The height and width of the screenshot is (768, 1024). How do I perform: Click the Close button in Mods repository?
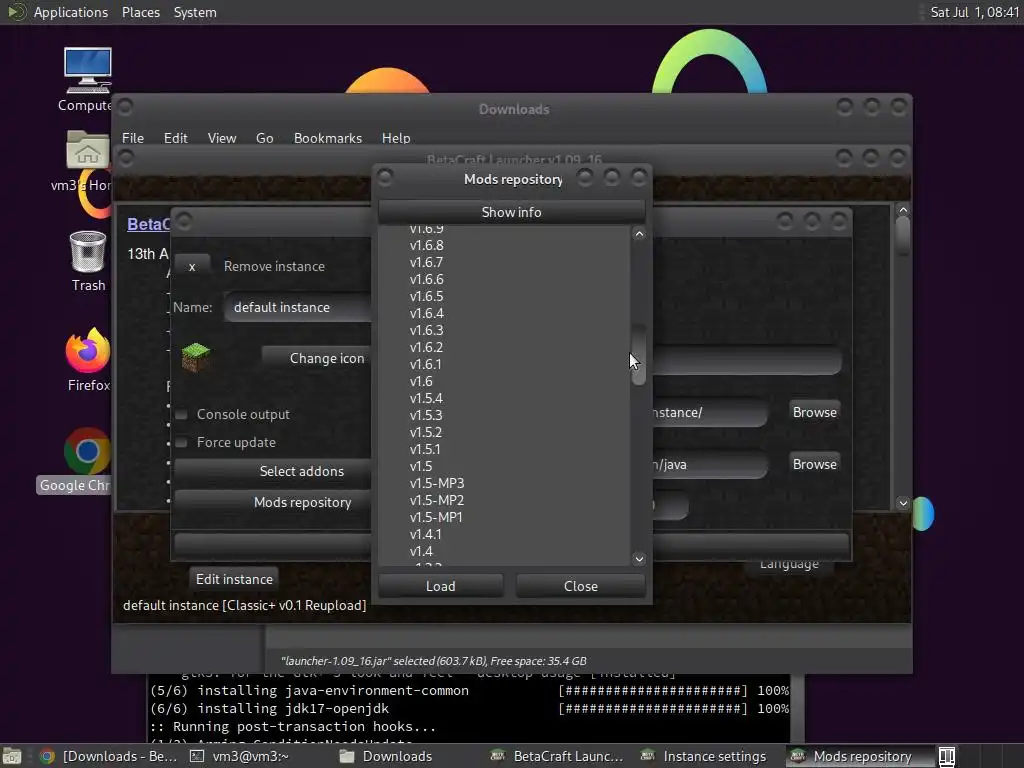581,586
